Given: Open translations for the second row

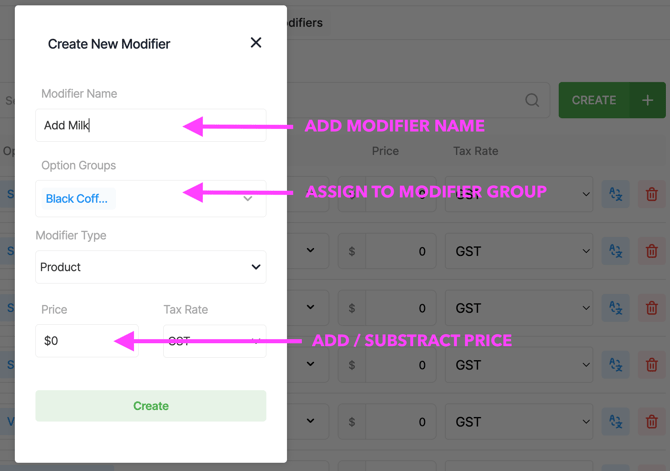Looking at the screenshot, I should click(x=616, y=251).
